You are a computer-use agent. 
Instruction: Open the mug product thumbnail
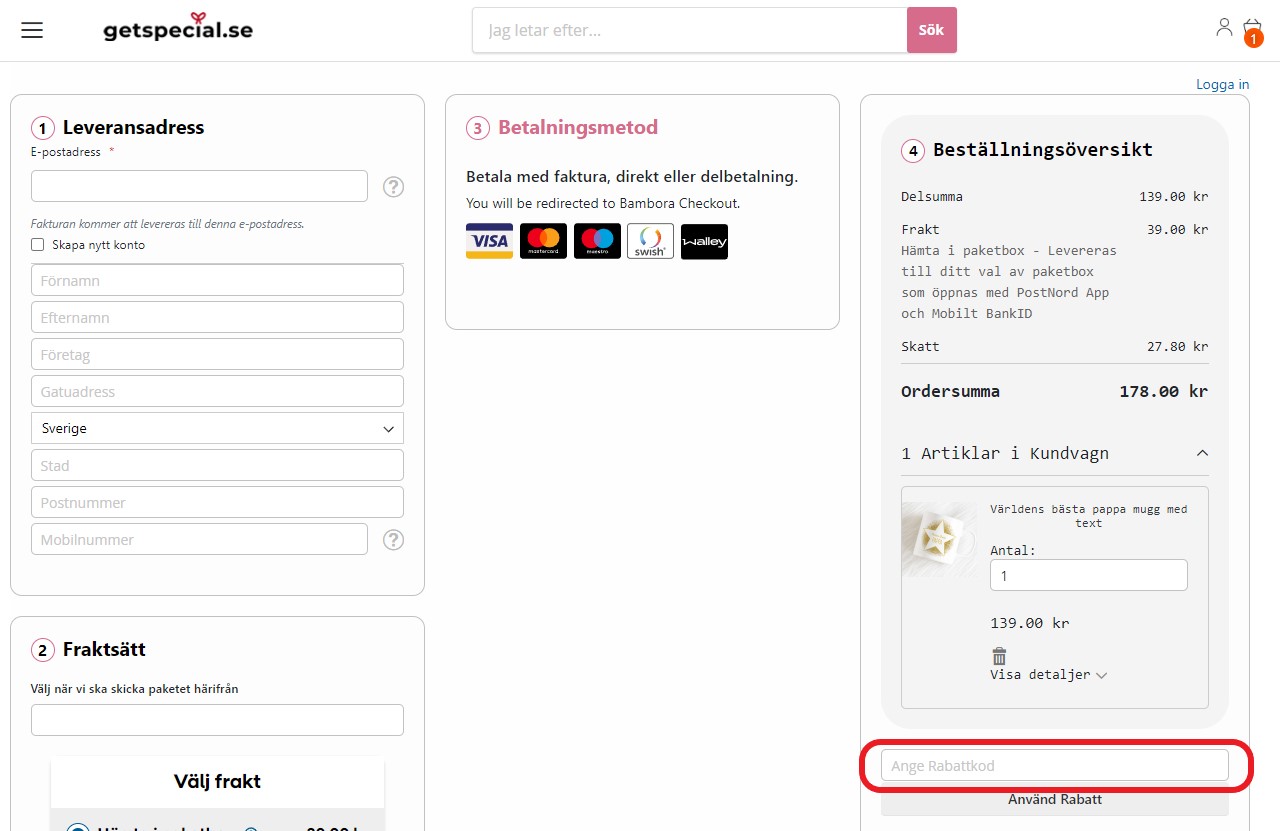point(940,539)
